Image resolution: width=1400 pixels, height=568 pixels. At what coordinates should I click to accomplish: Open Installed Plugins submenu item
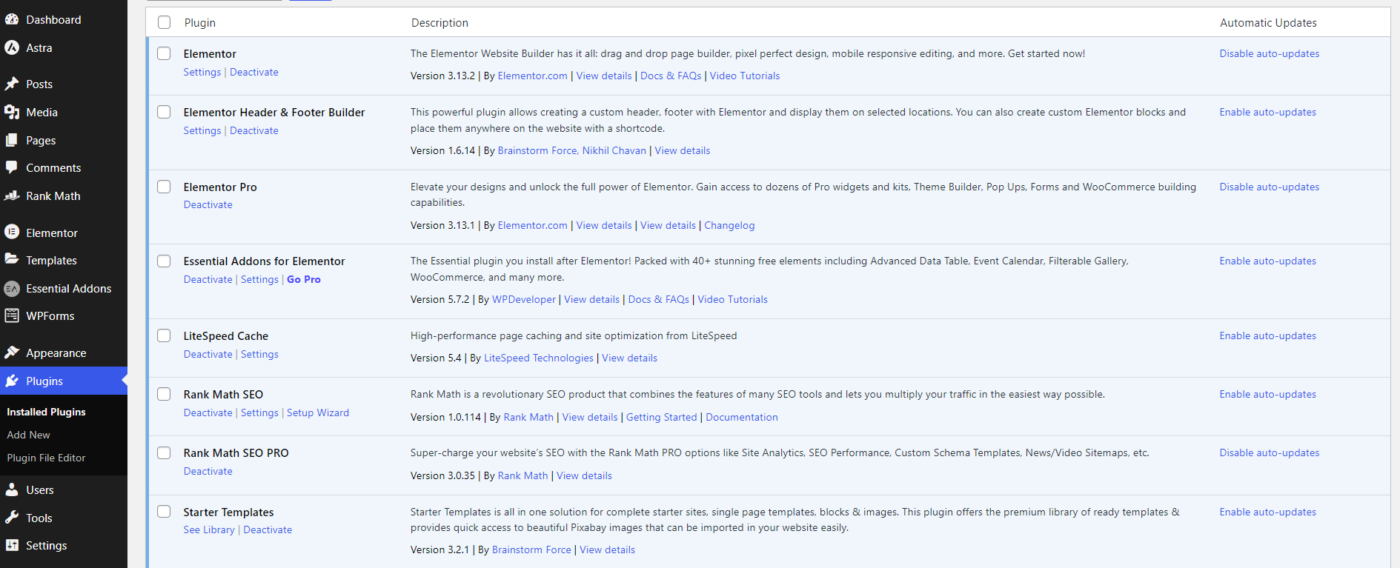click(x=46, y=412)
